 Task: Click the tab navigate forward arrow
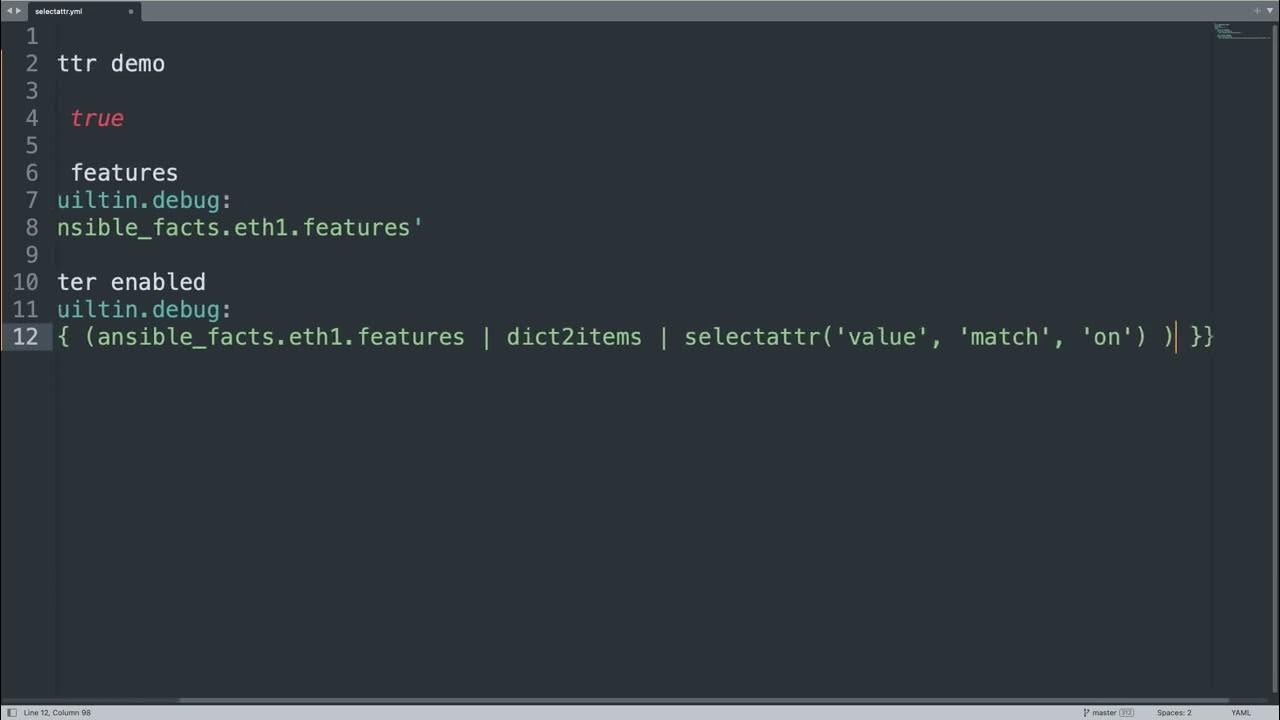click(x=18, y=11)
